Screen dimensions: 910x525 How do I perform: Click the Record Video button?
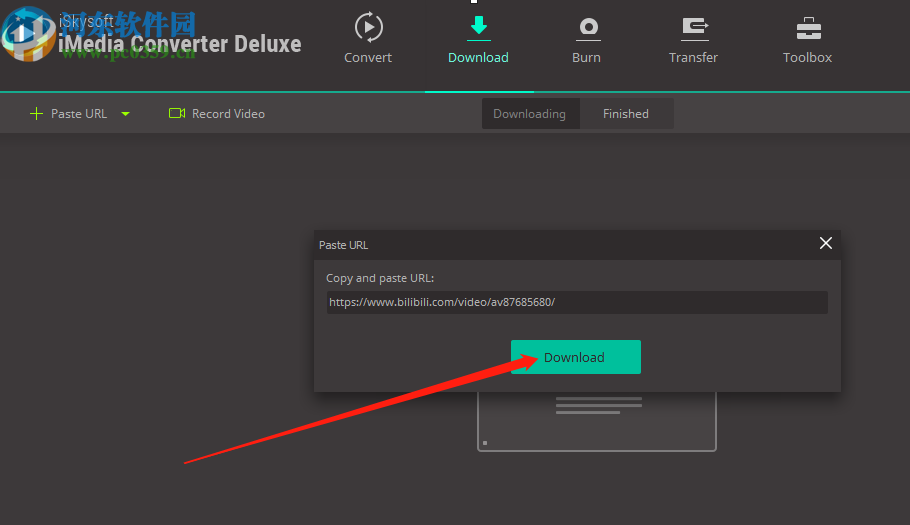[217, 114]
